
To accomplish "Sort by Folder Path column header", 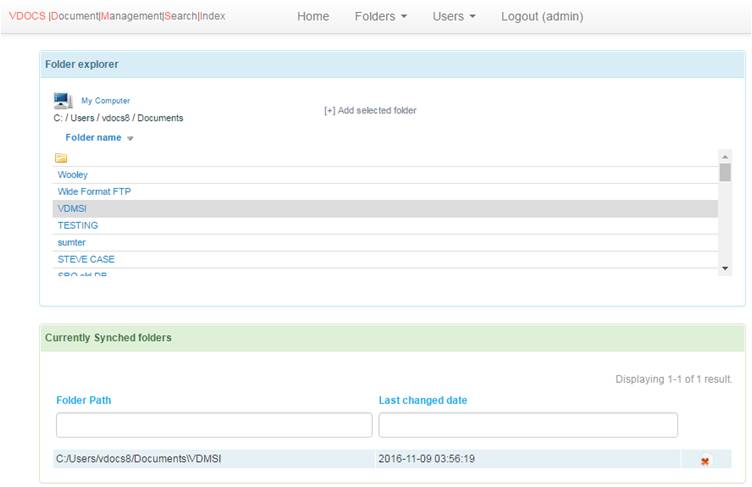I will 84,400.
